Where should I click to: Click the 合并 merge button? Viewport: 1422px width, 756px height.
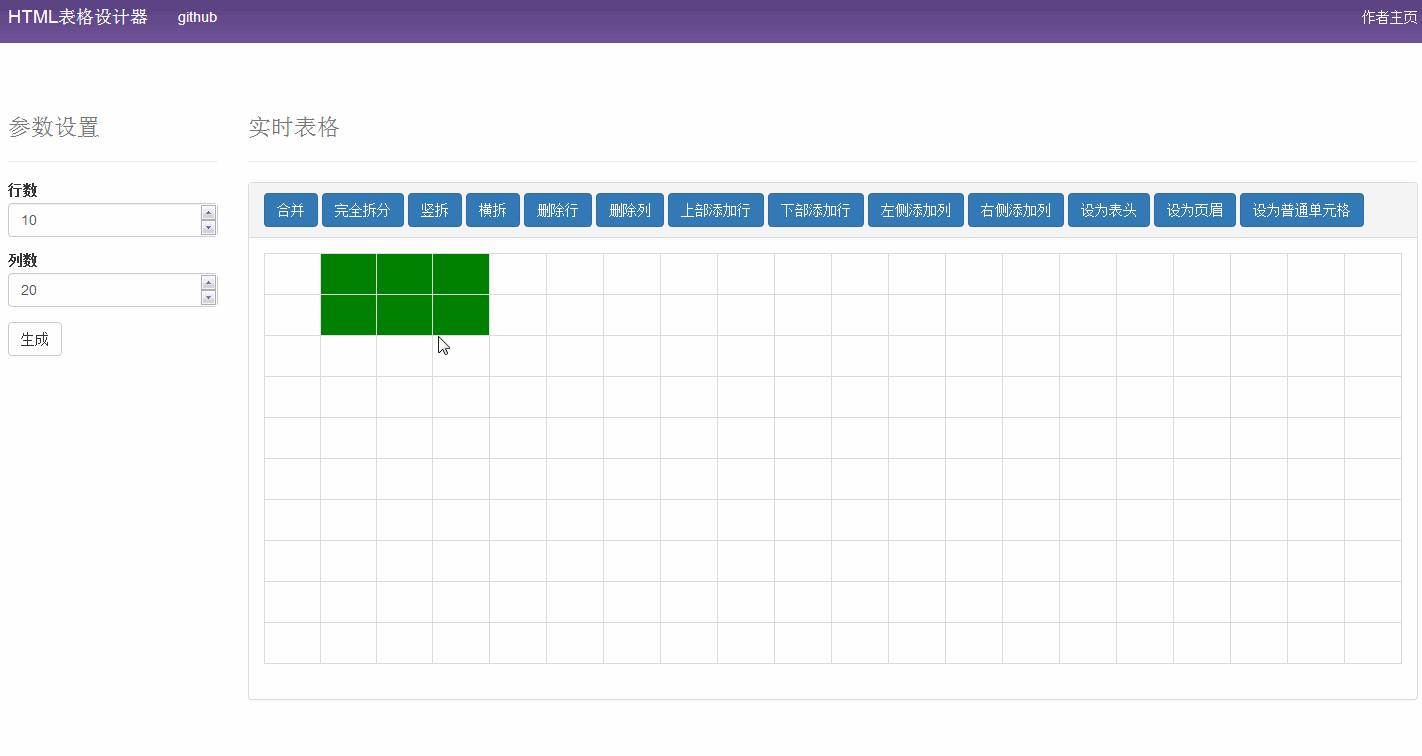[x=291, y=211]
